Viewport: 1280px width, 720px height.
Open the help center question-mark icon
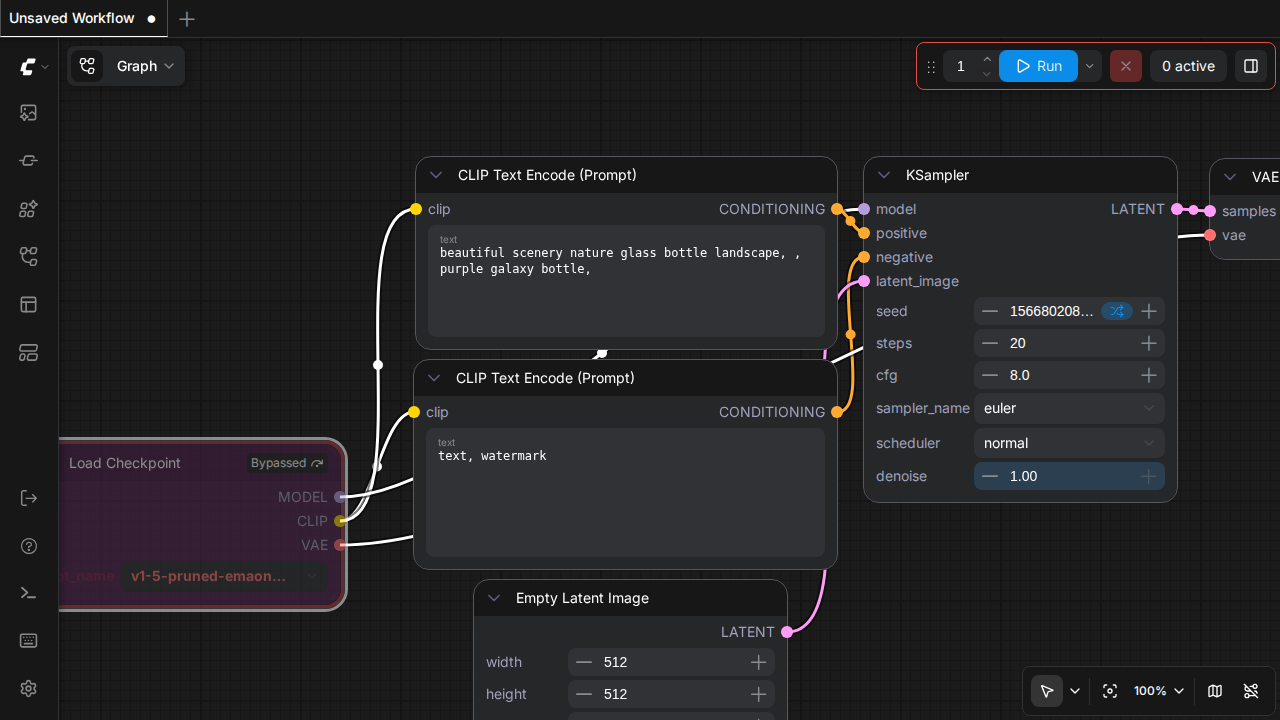coord(28,546)
